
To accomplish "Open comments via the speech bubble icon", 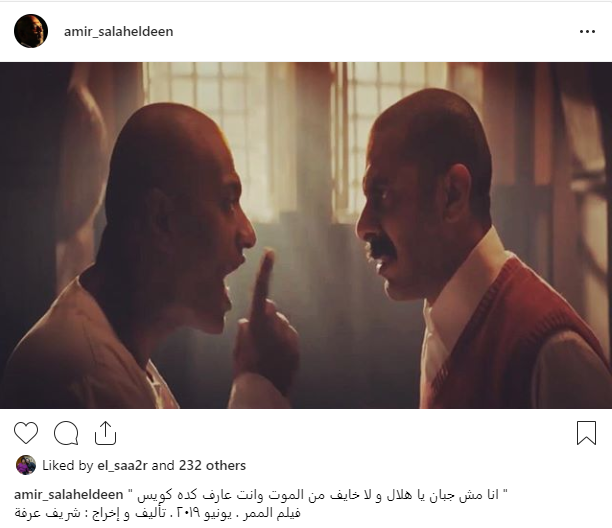I will click(66, 433).
